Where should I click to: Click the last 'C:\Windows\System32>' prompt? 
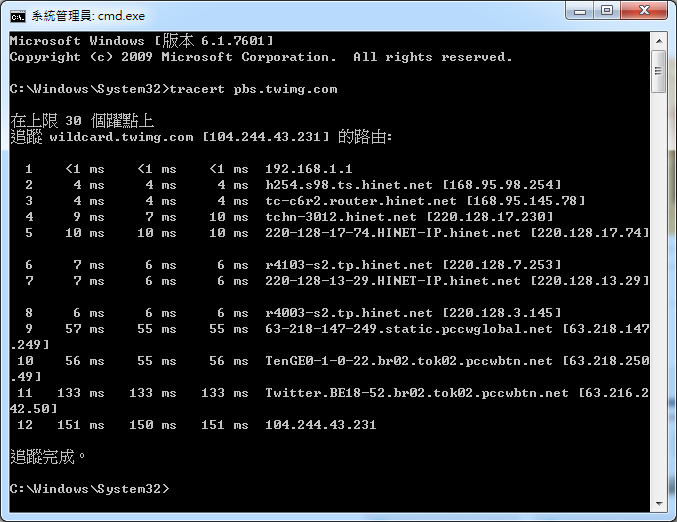pos(90,488)
